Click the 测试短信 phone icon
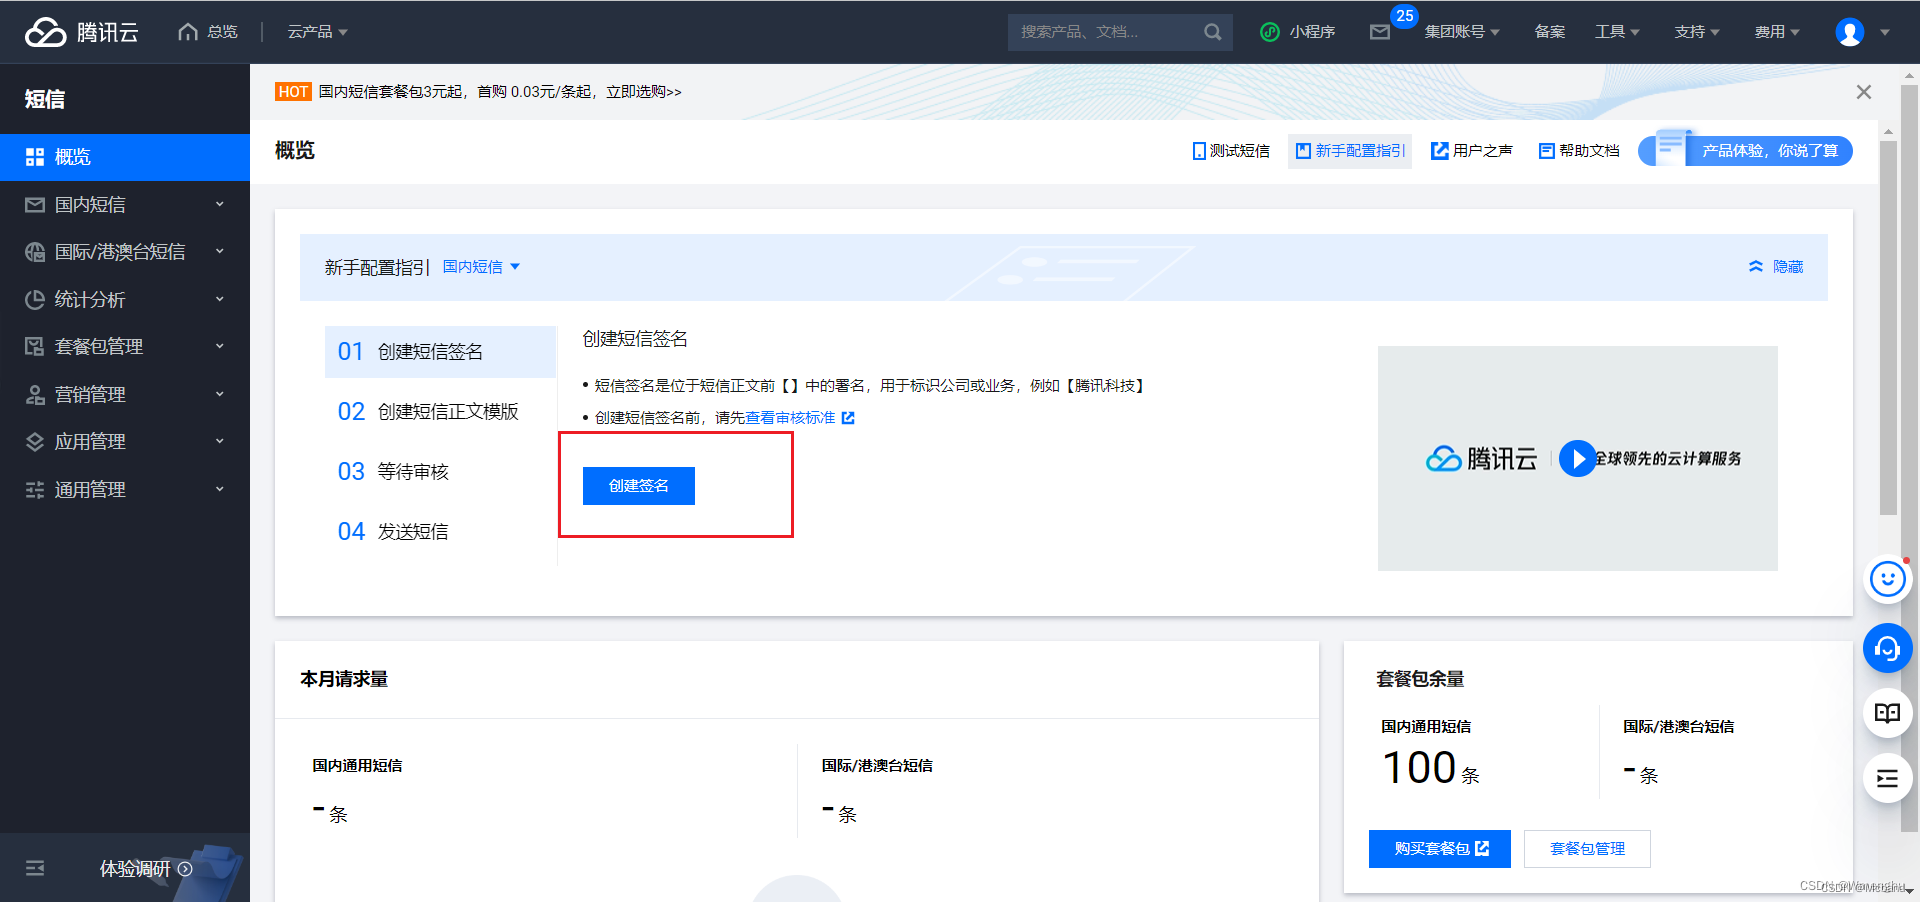This screenshot has width=1920, height=902. click(x=1199, y=151)
